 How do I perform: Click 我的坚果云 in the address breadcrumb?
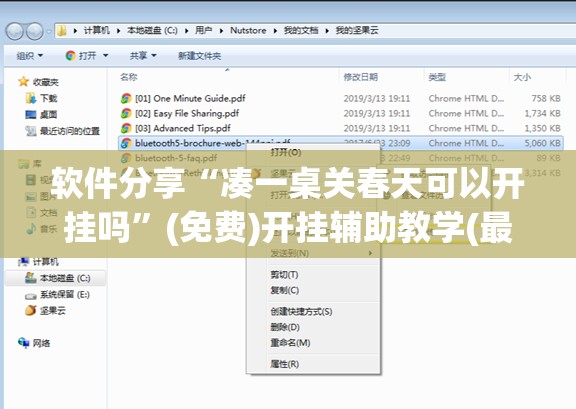click(357, 31)
